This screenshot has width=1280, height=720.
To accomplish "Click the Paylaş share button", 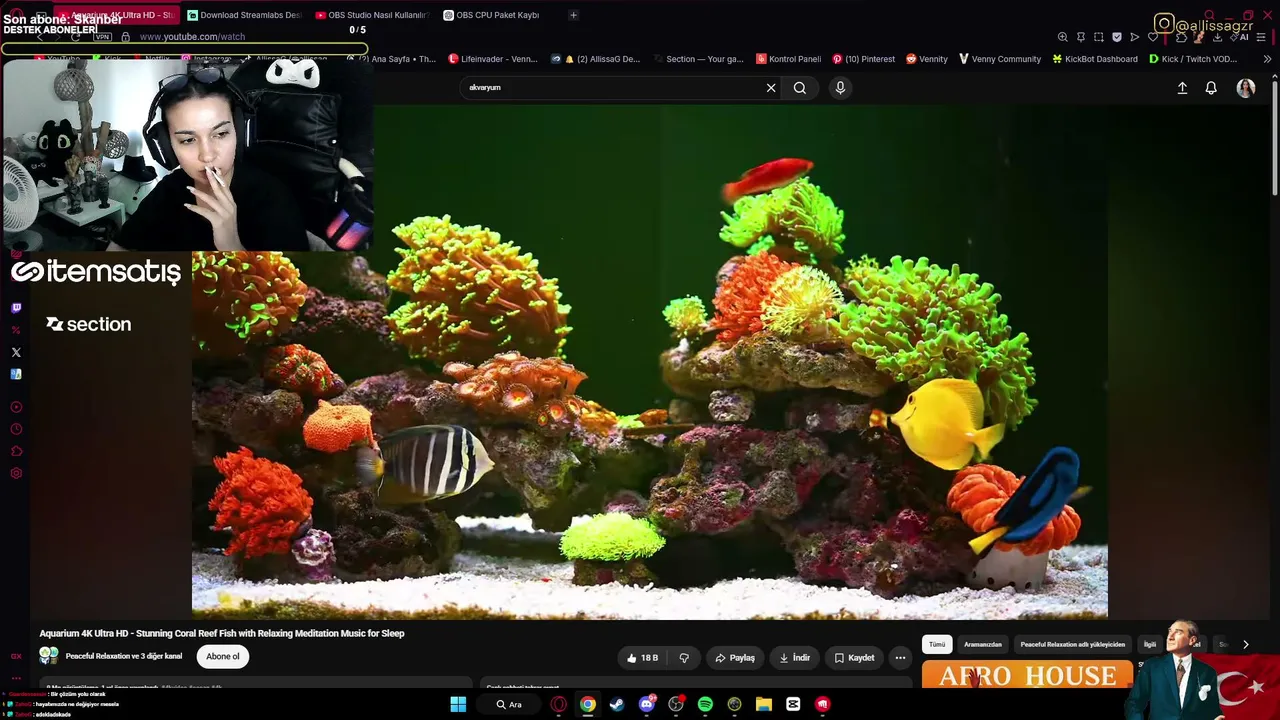I will pyautogui.click(x=735, y=658).
